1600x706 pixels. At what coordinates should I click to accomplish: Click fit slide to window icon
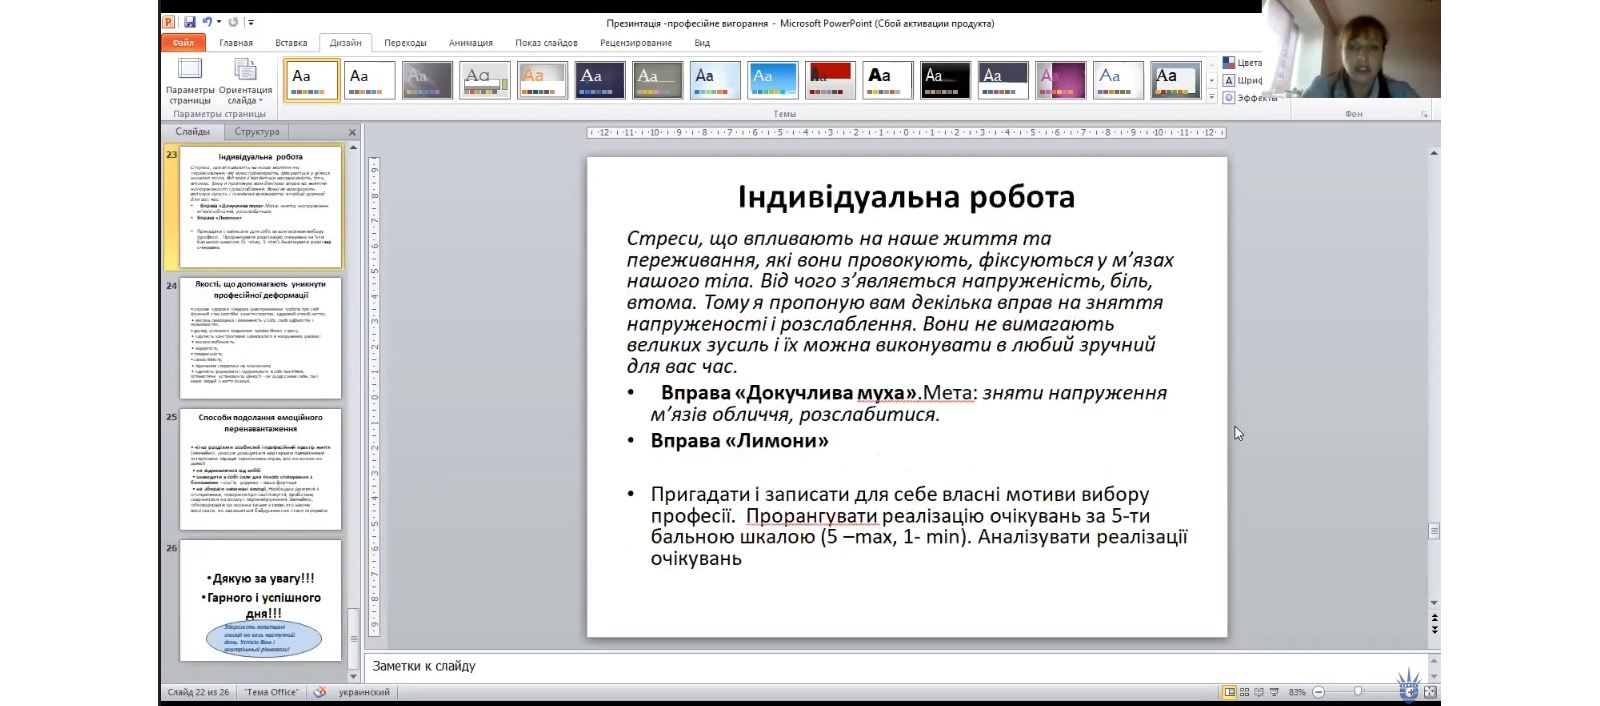click(x=1430, y=692)
